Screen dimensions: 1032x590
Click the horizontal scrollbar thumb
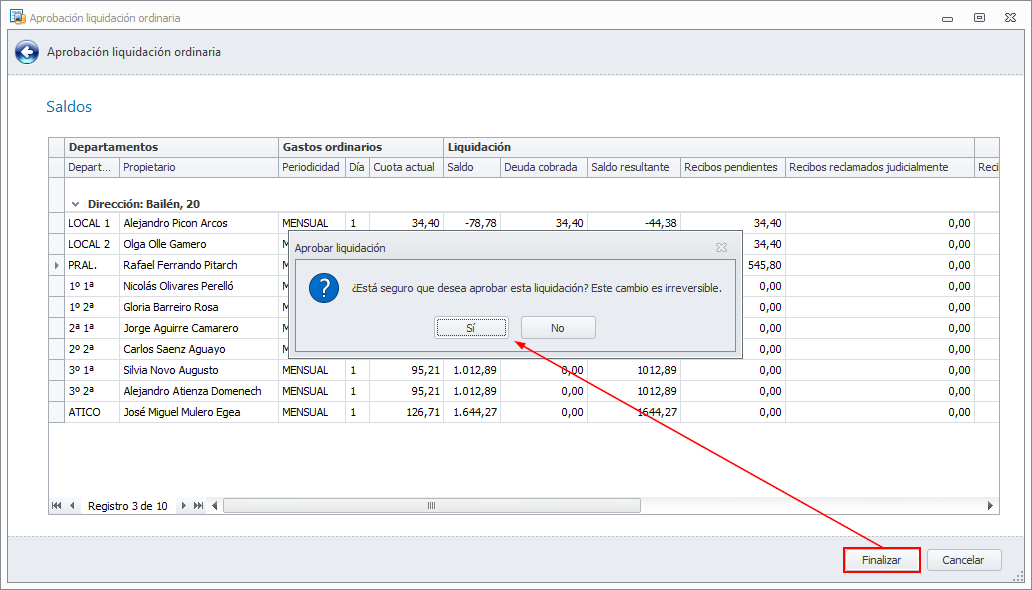tap(431, 506)
